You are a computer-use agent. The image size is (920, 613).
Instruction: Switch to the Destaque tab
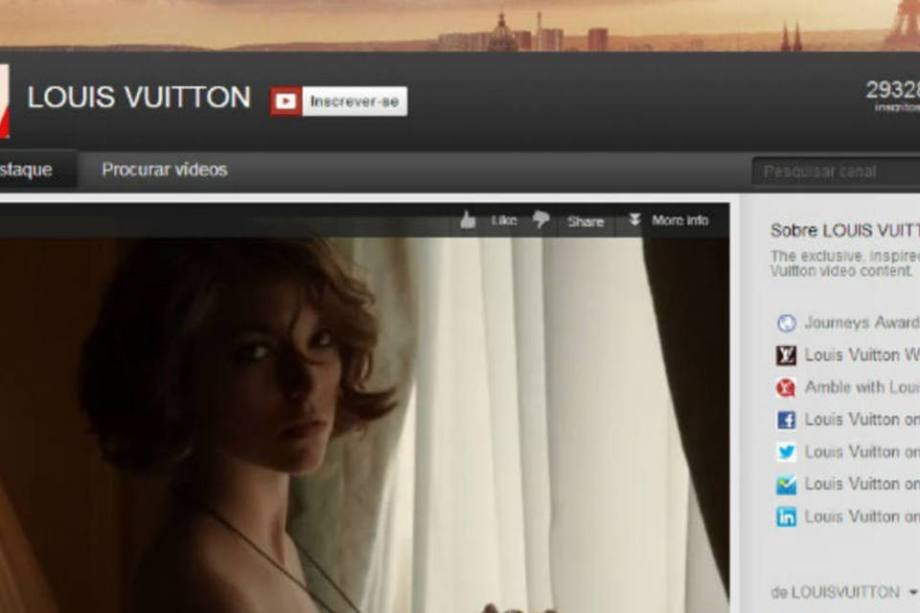point(28,170)
